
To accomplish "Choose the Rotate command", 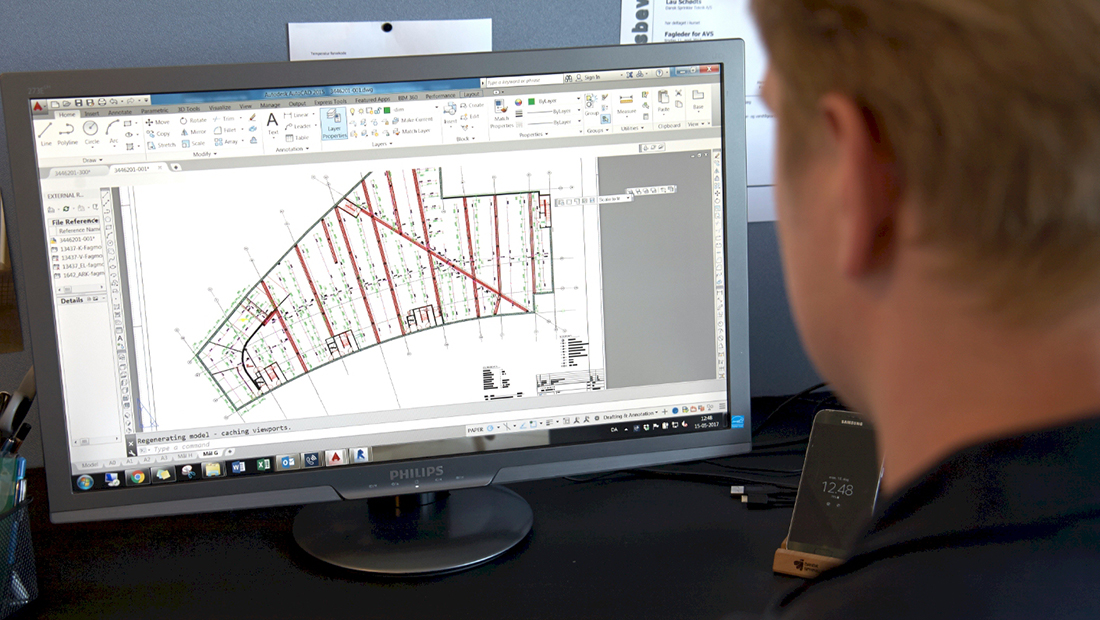I will coord(193,121).
